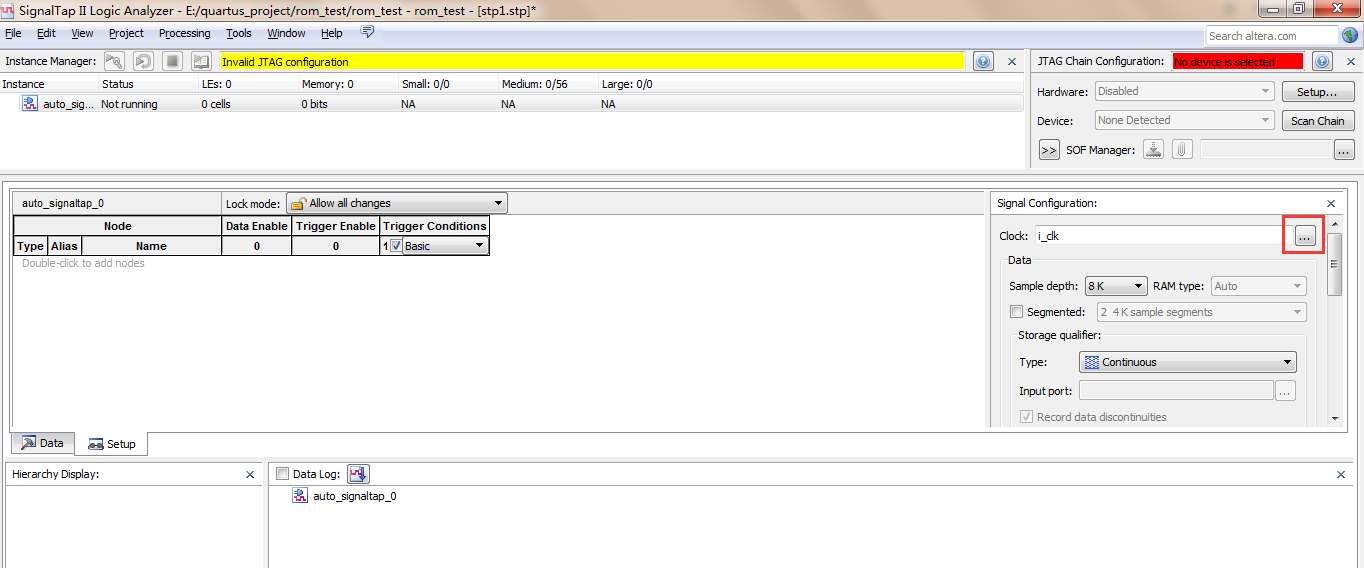Toggle Record data discontinuities checkbox
Viewport: 1364px width, 568px height.
pyautogui.click(x=1026, y=417)
